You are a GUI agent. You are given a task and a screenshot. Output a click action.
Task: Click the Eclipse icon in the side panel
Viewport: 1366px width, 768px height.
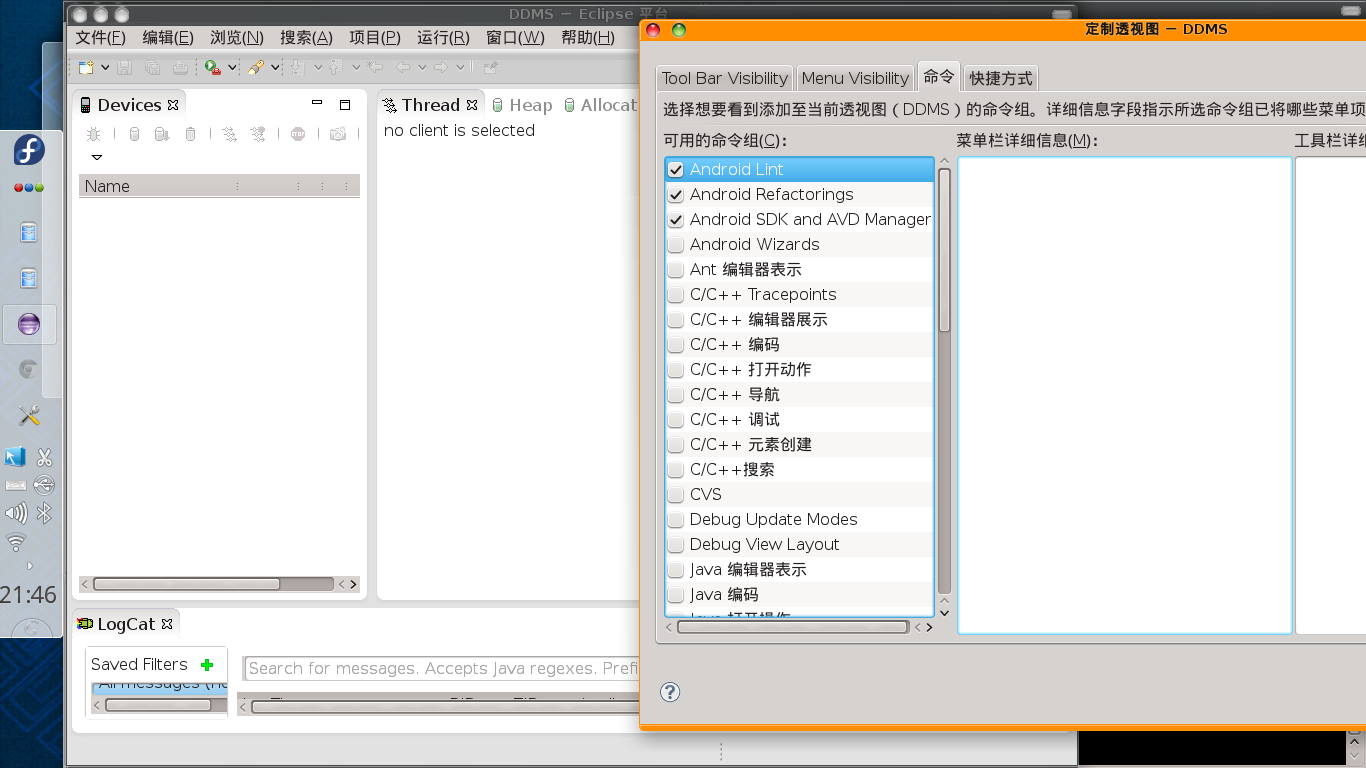pos(29,324)
